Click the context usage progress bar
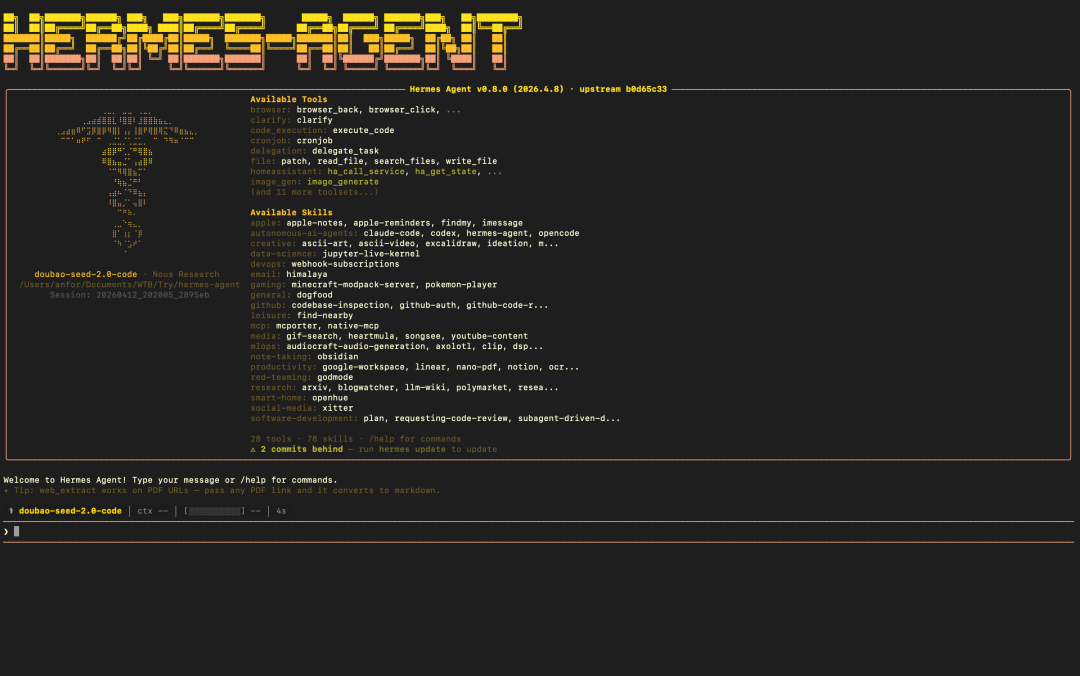 214,511
